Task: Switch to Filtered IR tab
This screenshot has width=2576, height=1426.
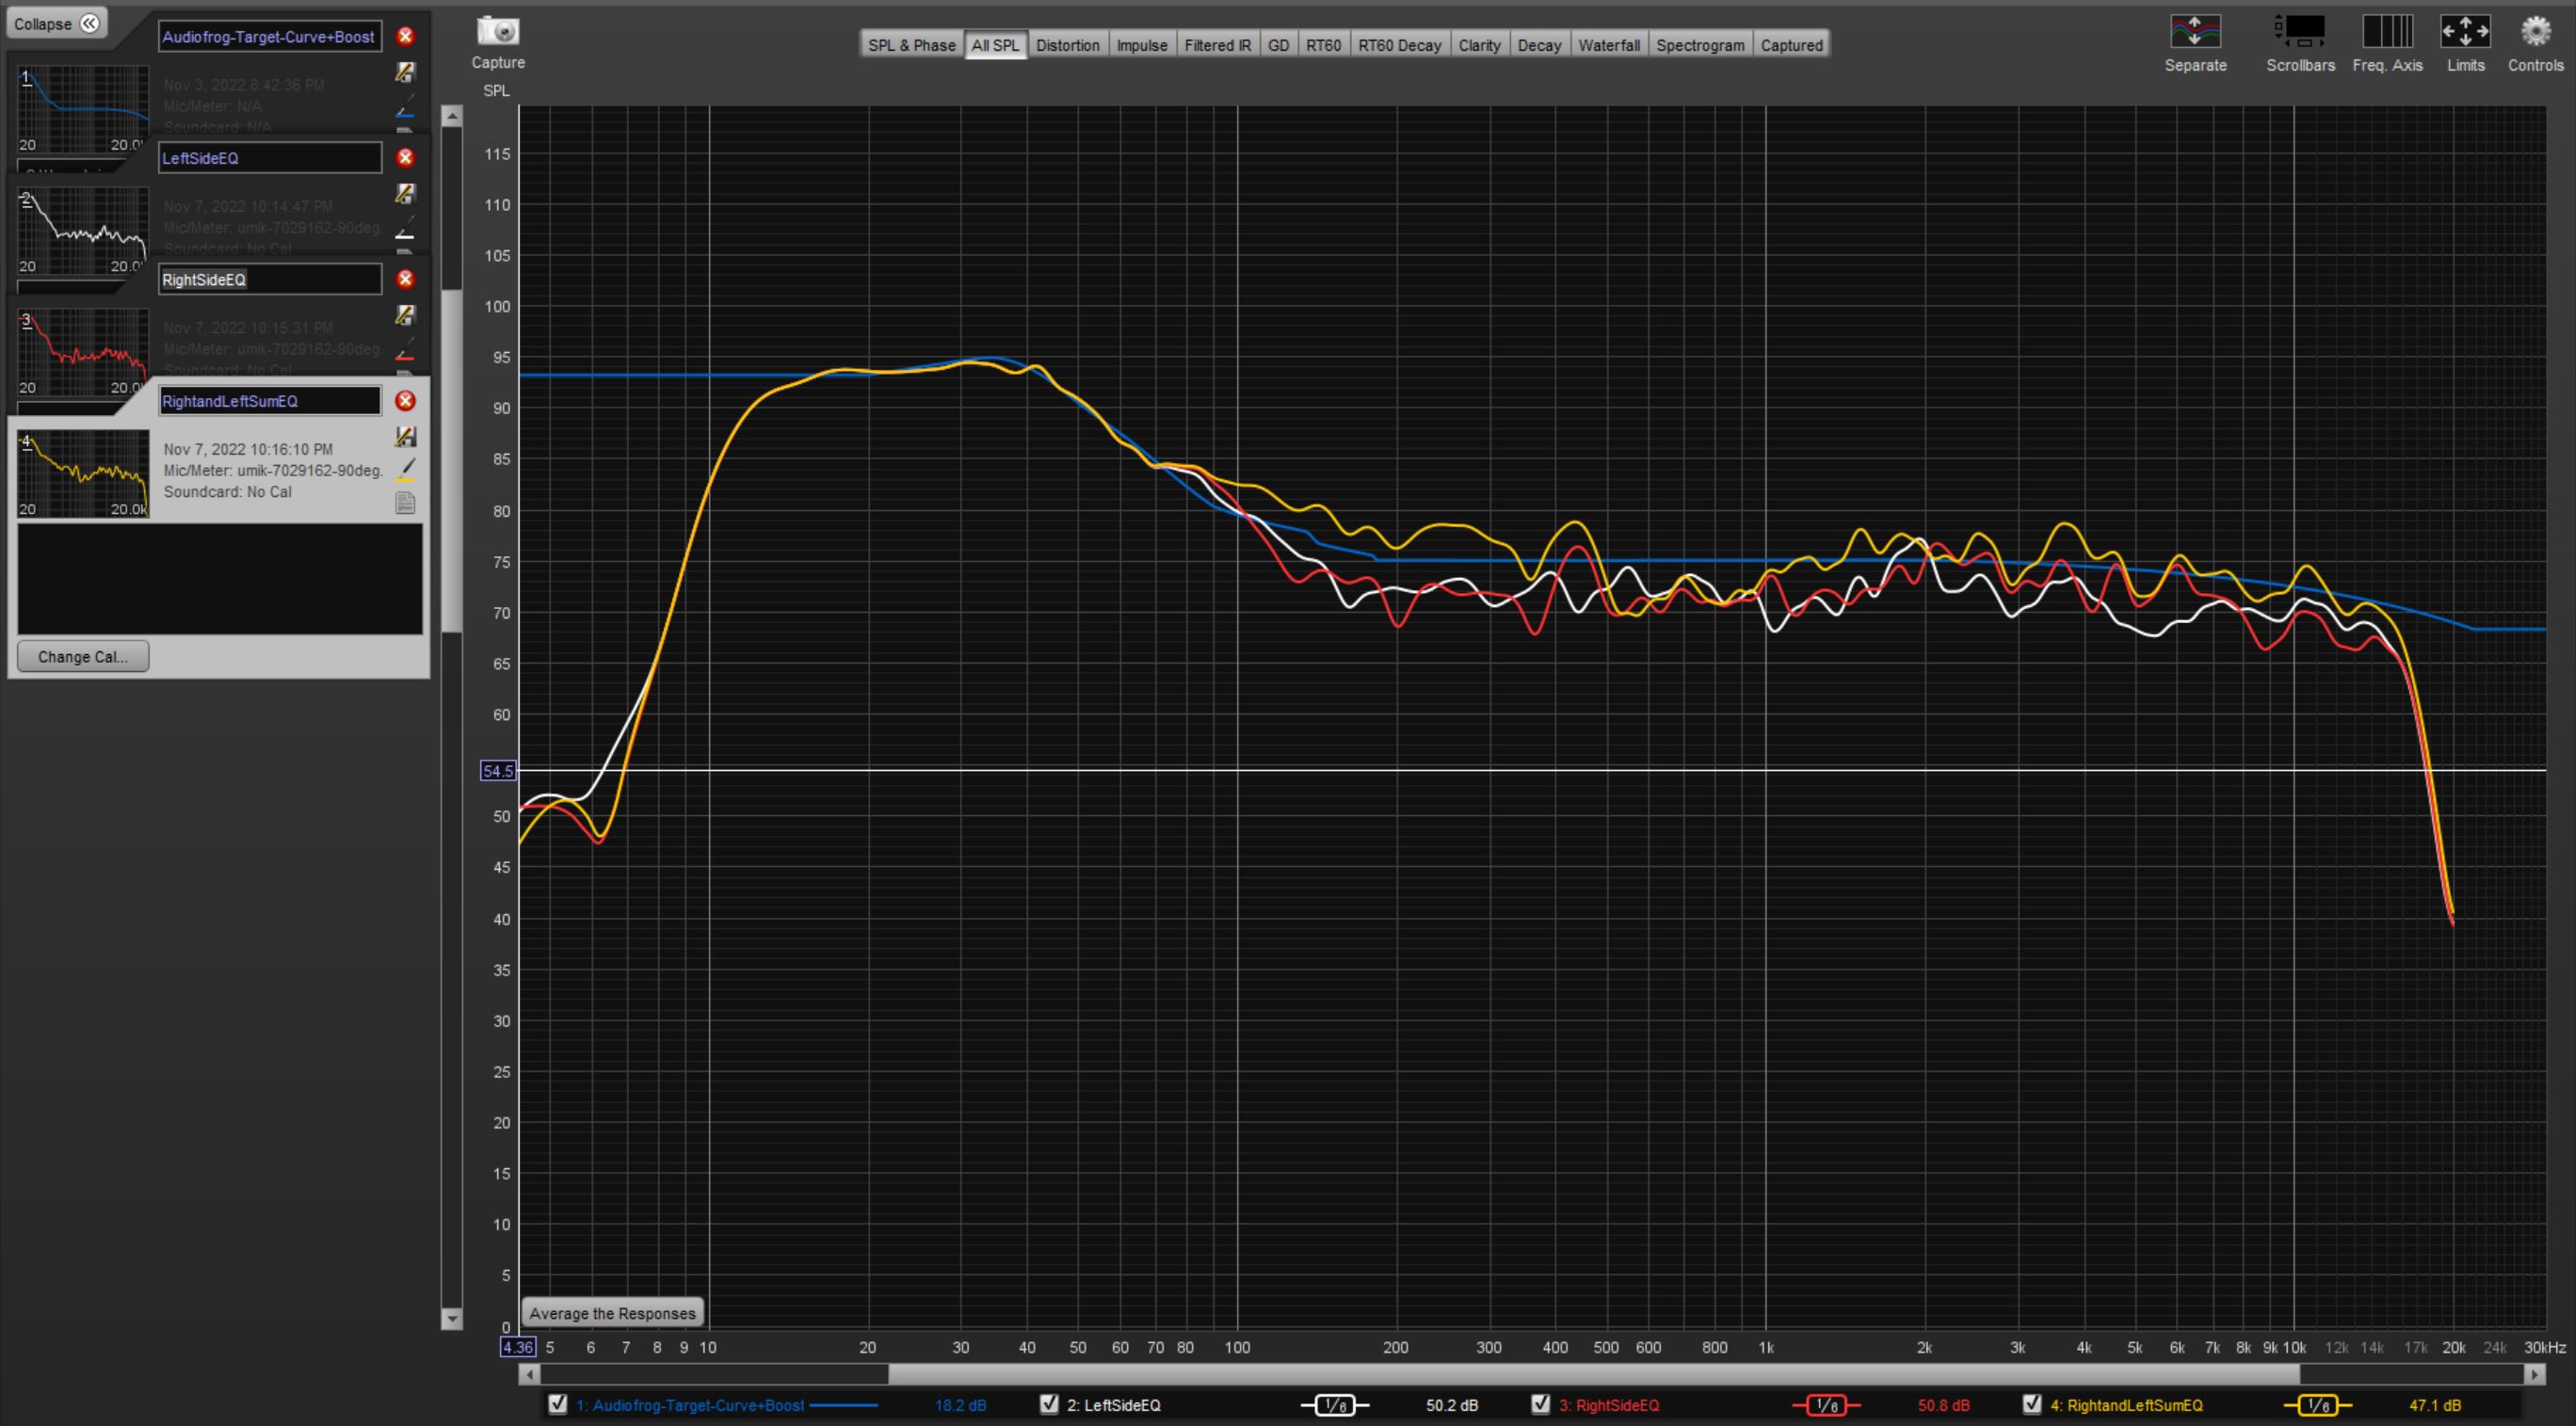Action: click(1217, 45)
